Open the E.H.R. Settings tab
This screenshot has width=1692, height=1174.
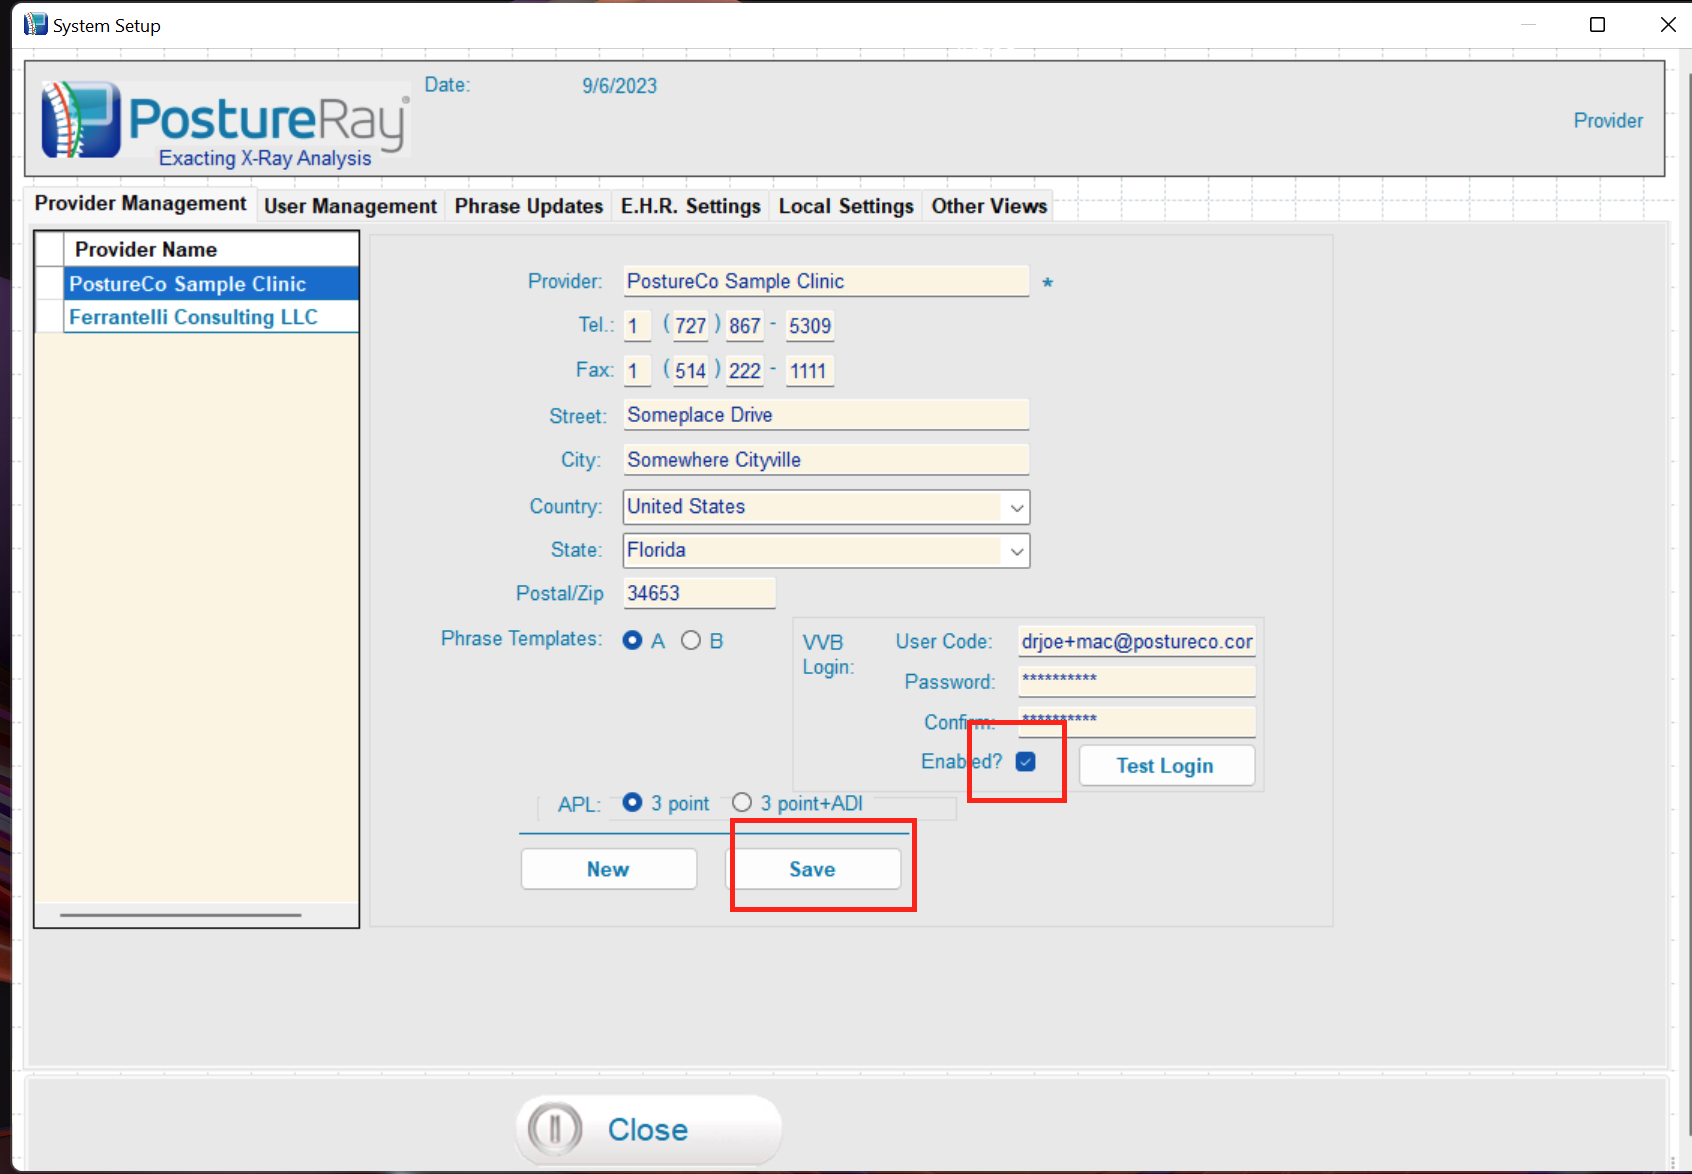click(690, 206)
